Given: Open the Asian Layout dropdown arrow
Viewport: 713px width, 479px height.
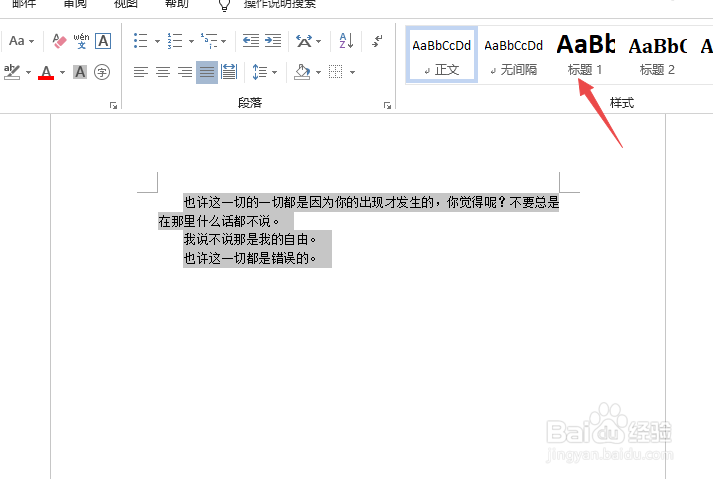Looking at the screenshot, I should tap(318, 41).
